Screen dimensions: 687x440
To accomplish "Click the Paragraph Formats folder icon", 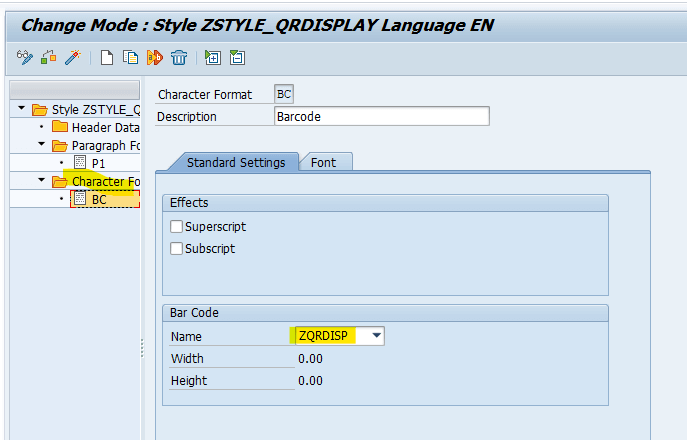I will point(60,145).
